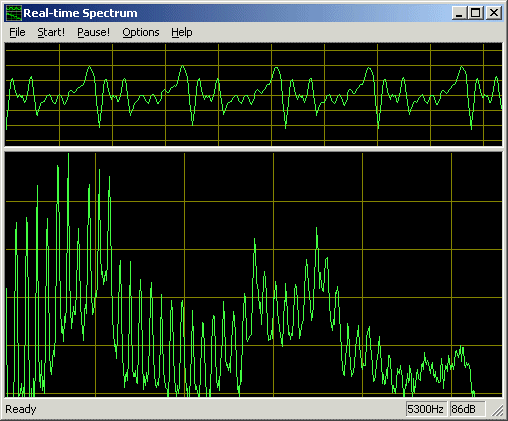The height and width of the screenshot is (421, 508).
Task: Click the Real-time Spectrum app icon
Action: 14,13
